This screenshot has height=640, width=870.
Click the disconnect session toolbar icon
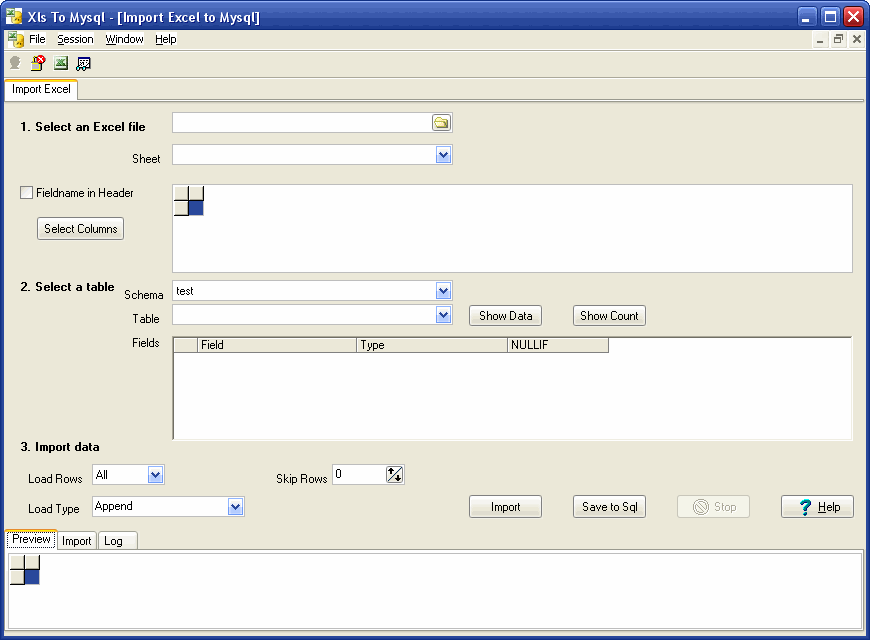(x=38, y=63)
